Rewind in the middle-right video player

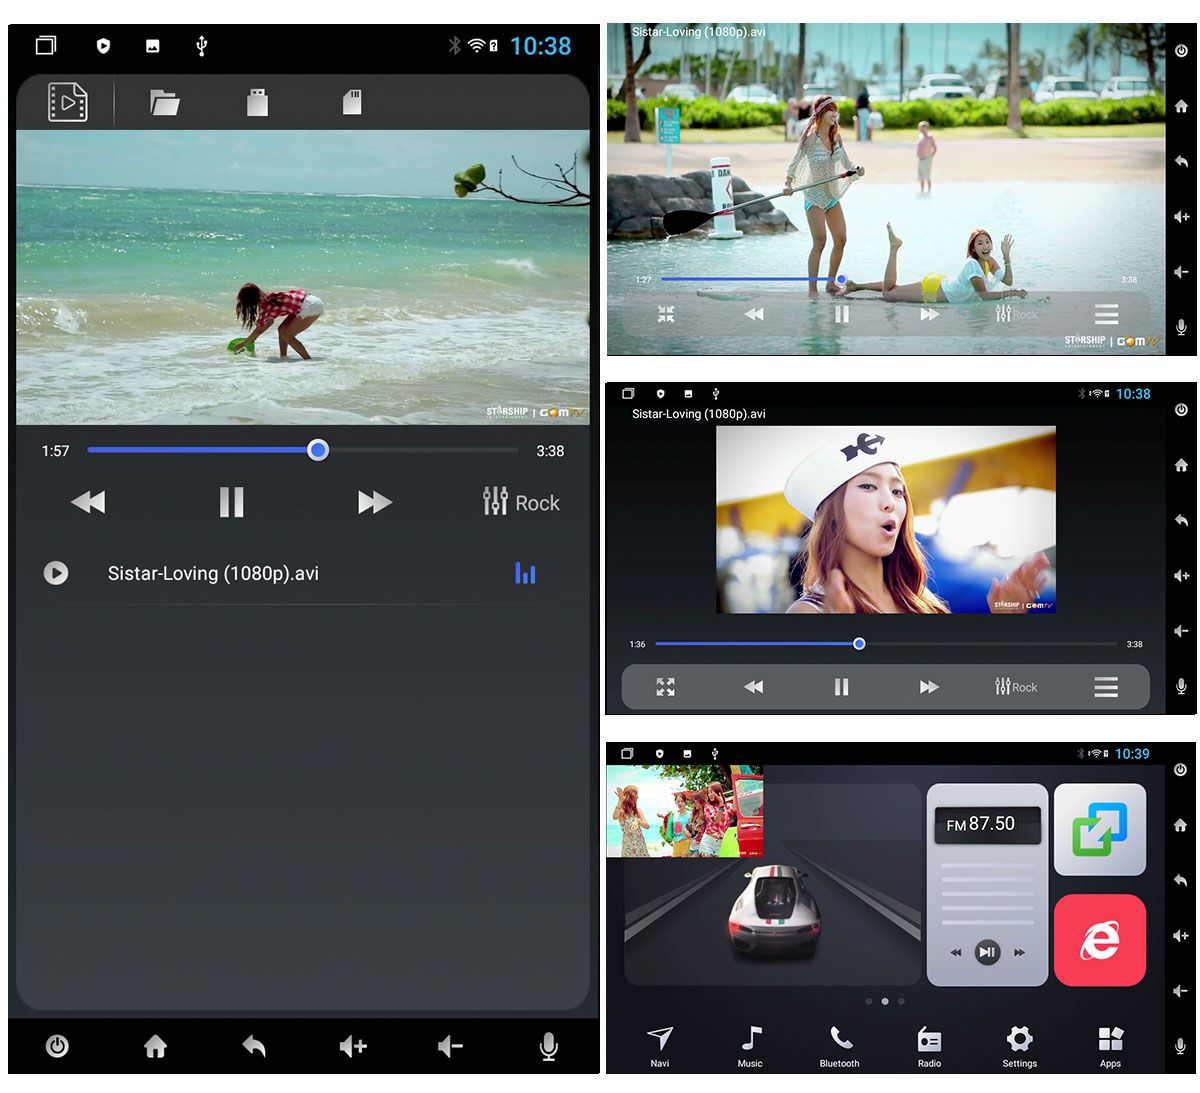[x=754, y=687]
